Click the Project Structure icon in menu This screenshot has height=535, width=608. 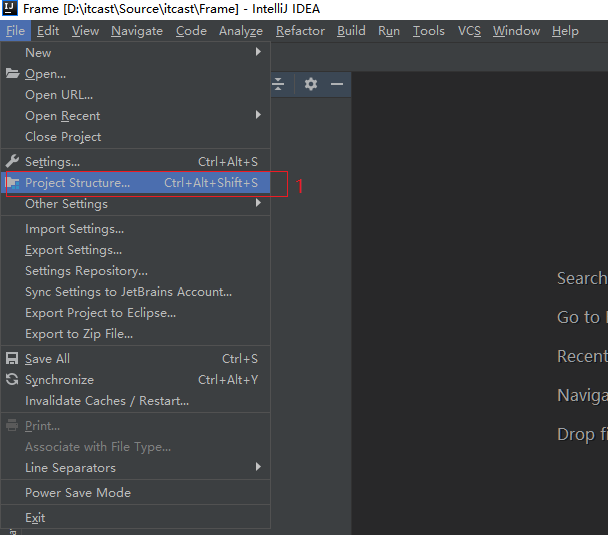click(13, 183)
